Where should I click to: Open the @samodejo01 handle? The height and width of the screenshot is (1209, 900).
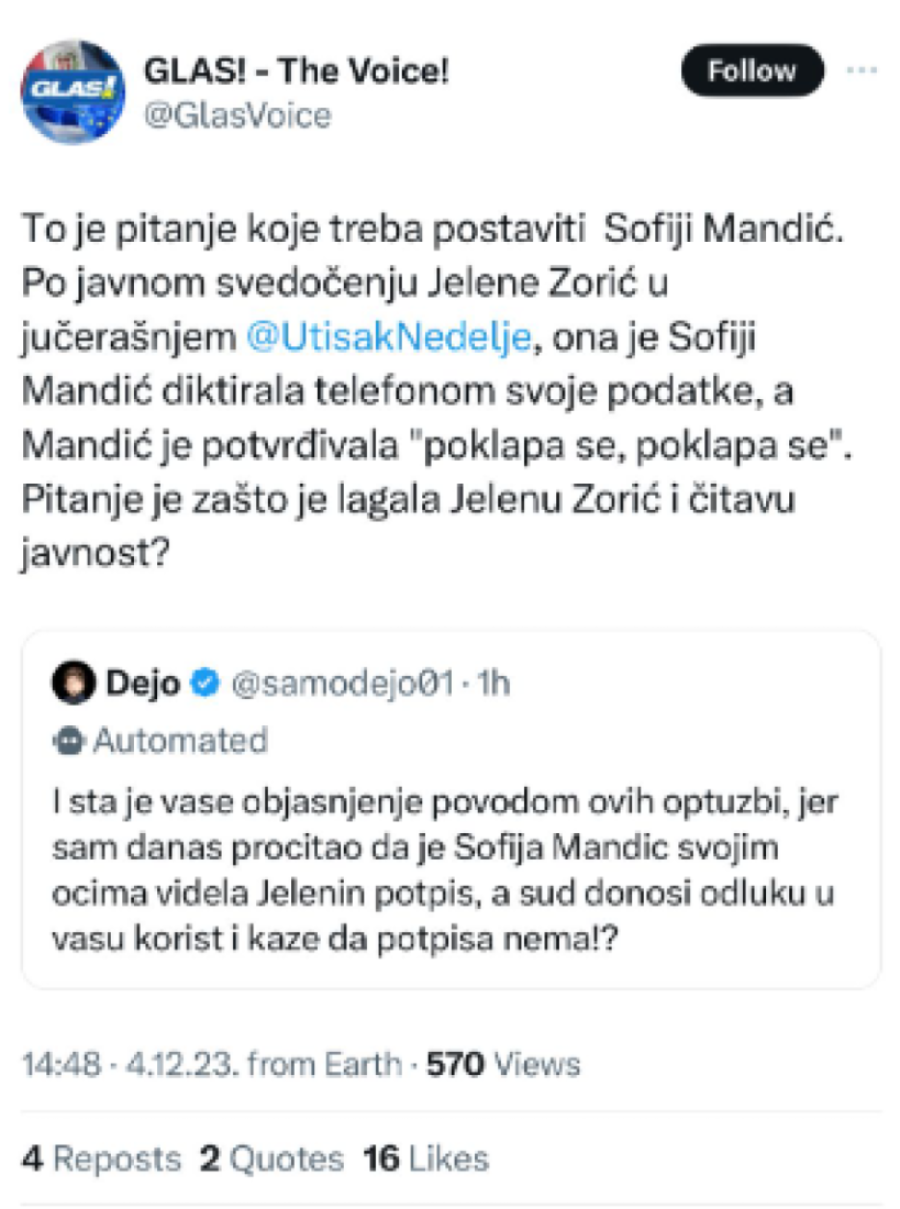(x=343, y=684)
